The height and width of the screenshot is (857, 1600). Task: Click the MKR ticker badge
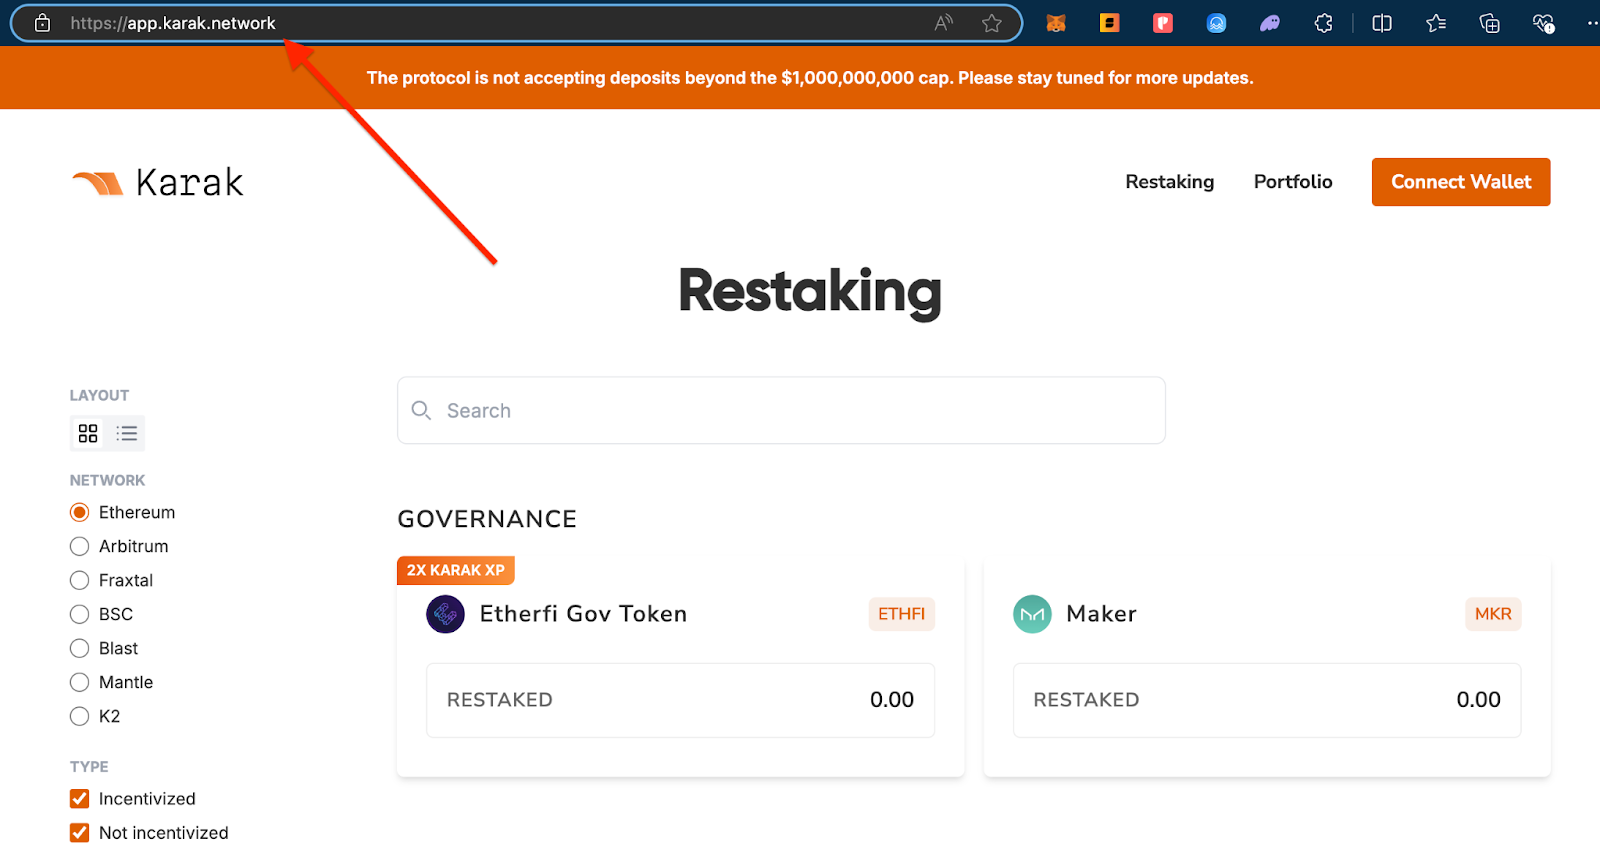pyautogui.click(x=1493, y=614)
